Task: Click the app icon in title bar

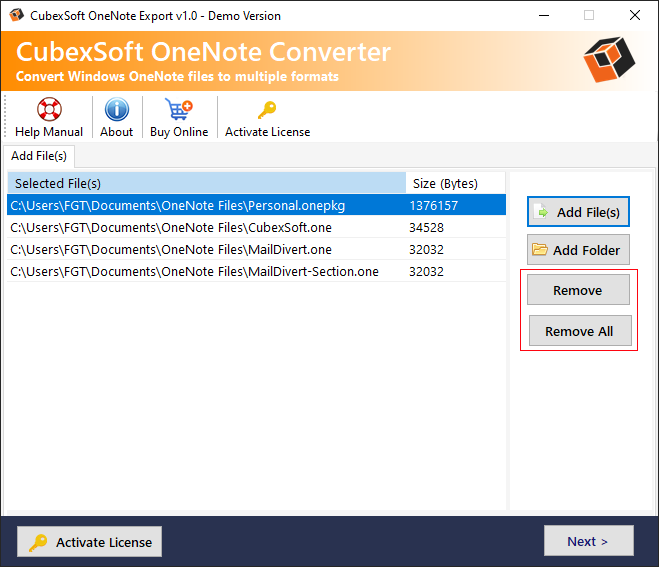Action: [x=16, y=15]
